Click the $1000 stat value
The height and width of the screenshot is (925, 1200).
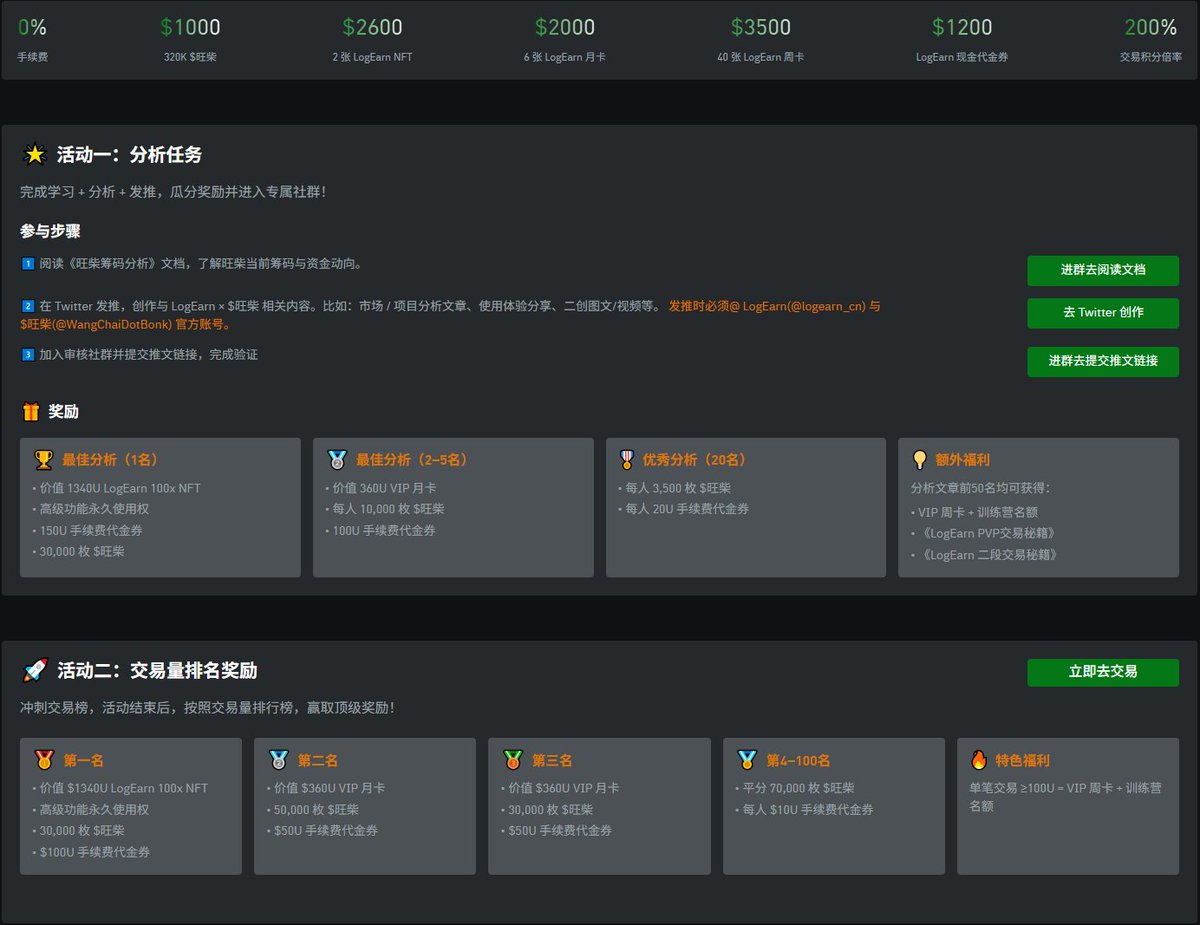[190, 28]
